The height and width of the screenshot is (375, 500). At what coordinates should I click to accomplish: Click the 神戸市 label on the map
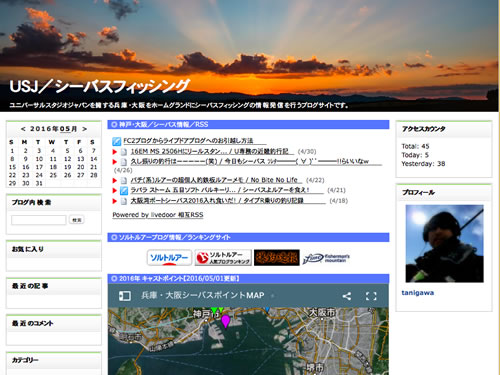206,314
